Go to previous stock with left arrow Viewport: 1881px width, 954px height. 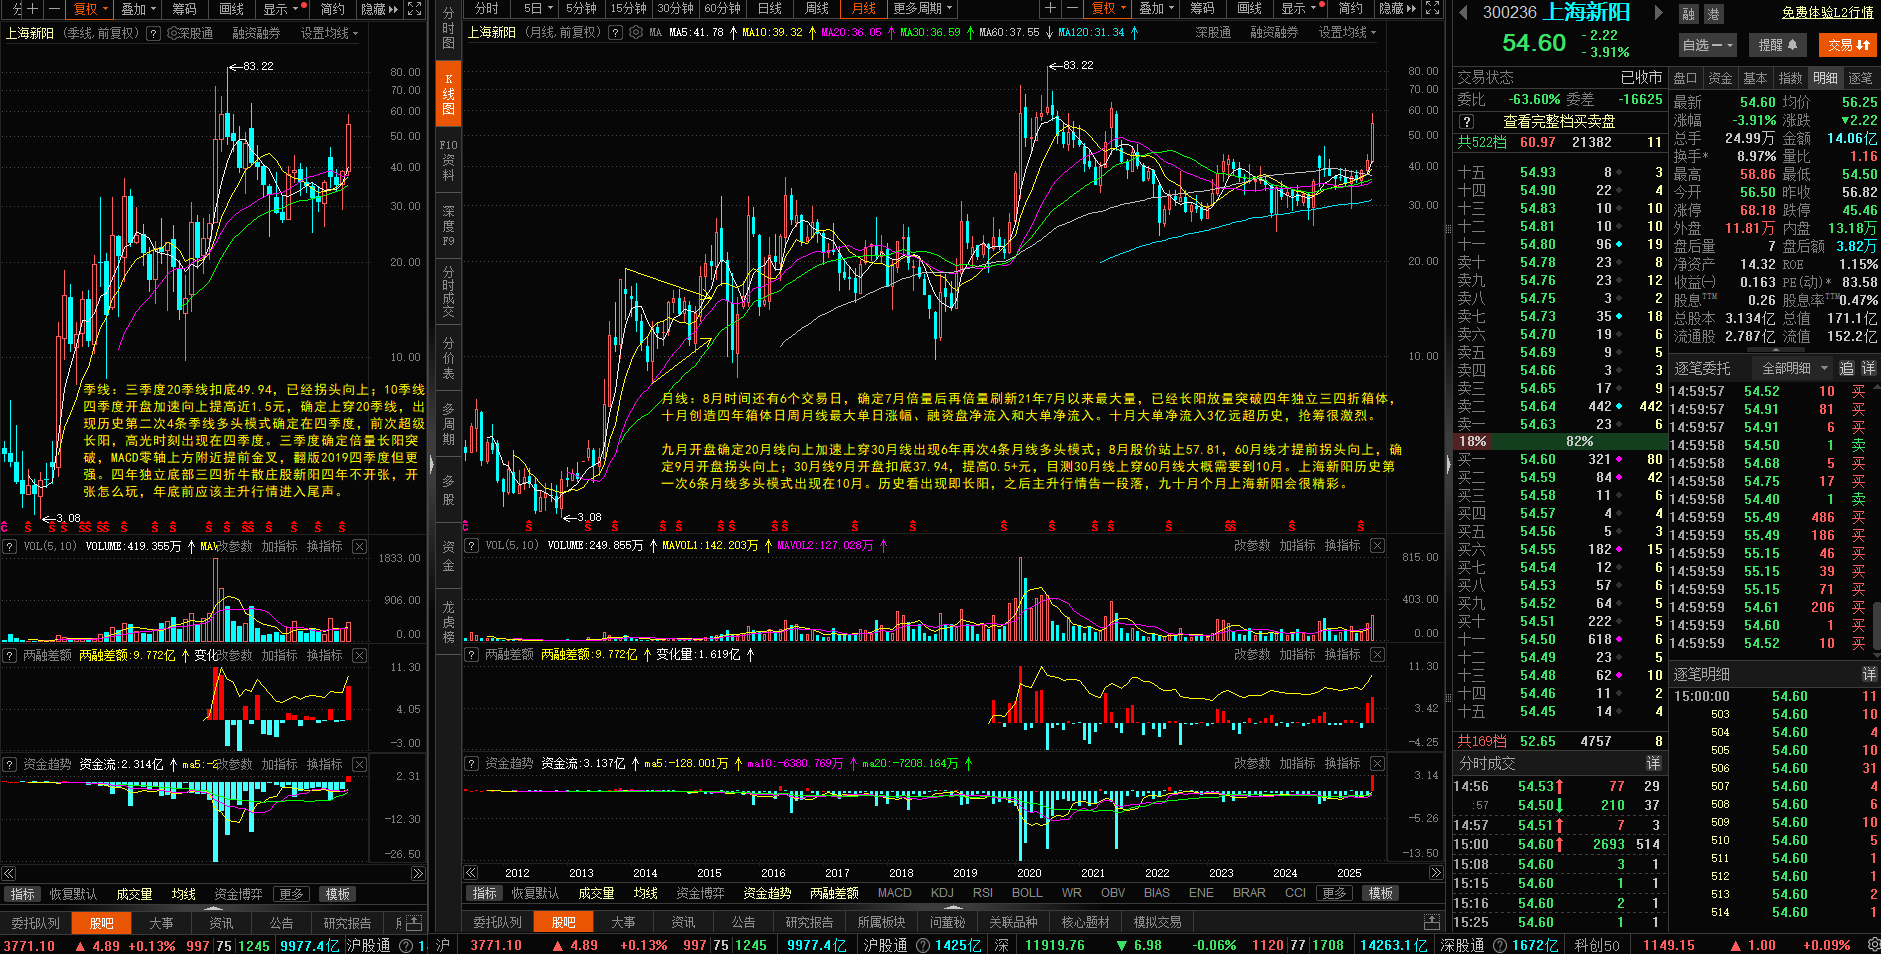click(x=1463, y=12)
